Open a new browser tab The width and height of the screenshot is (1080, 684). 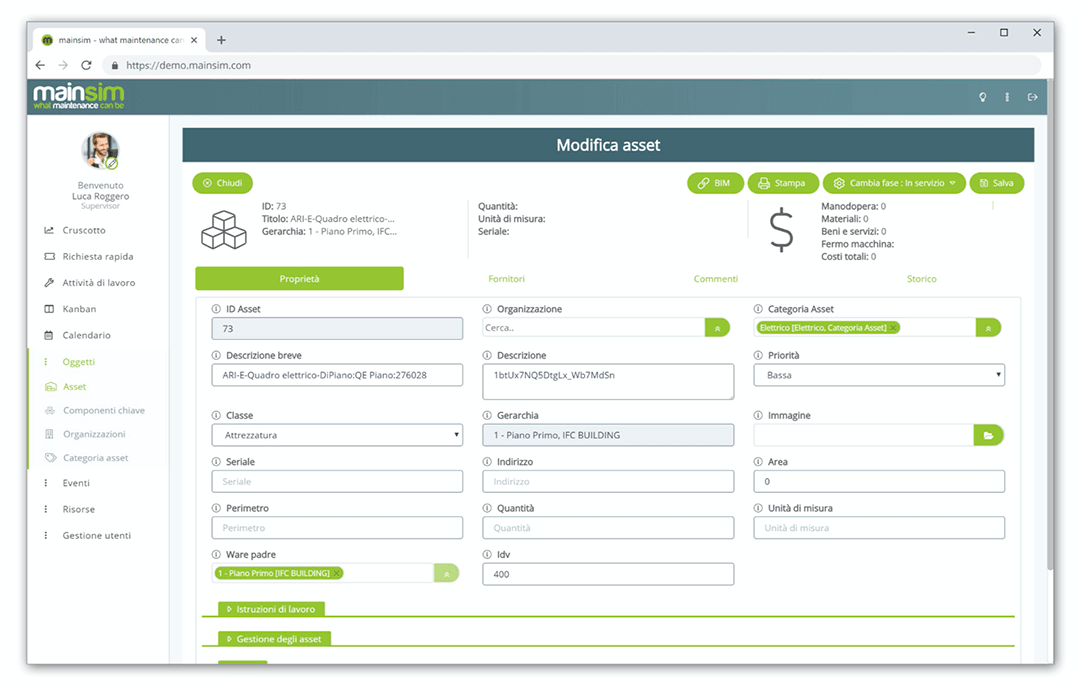pos(221,40)
